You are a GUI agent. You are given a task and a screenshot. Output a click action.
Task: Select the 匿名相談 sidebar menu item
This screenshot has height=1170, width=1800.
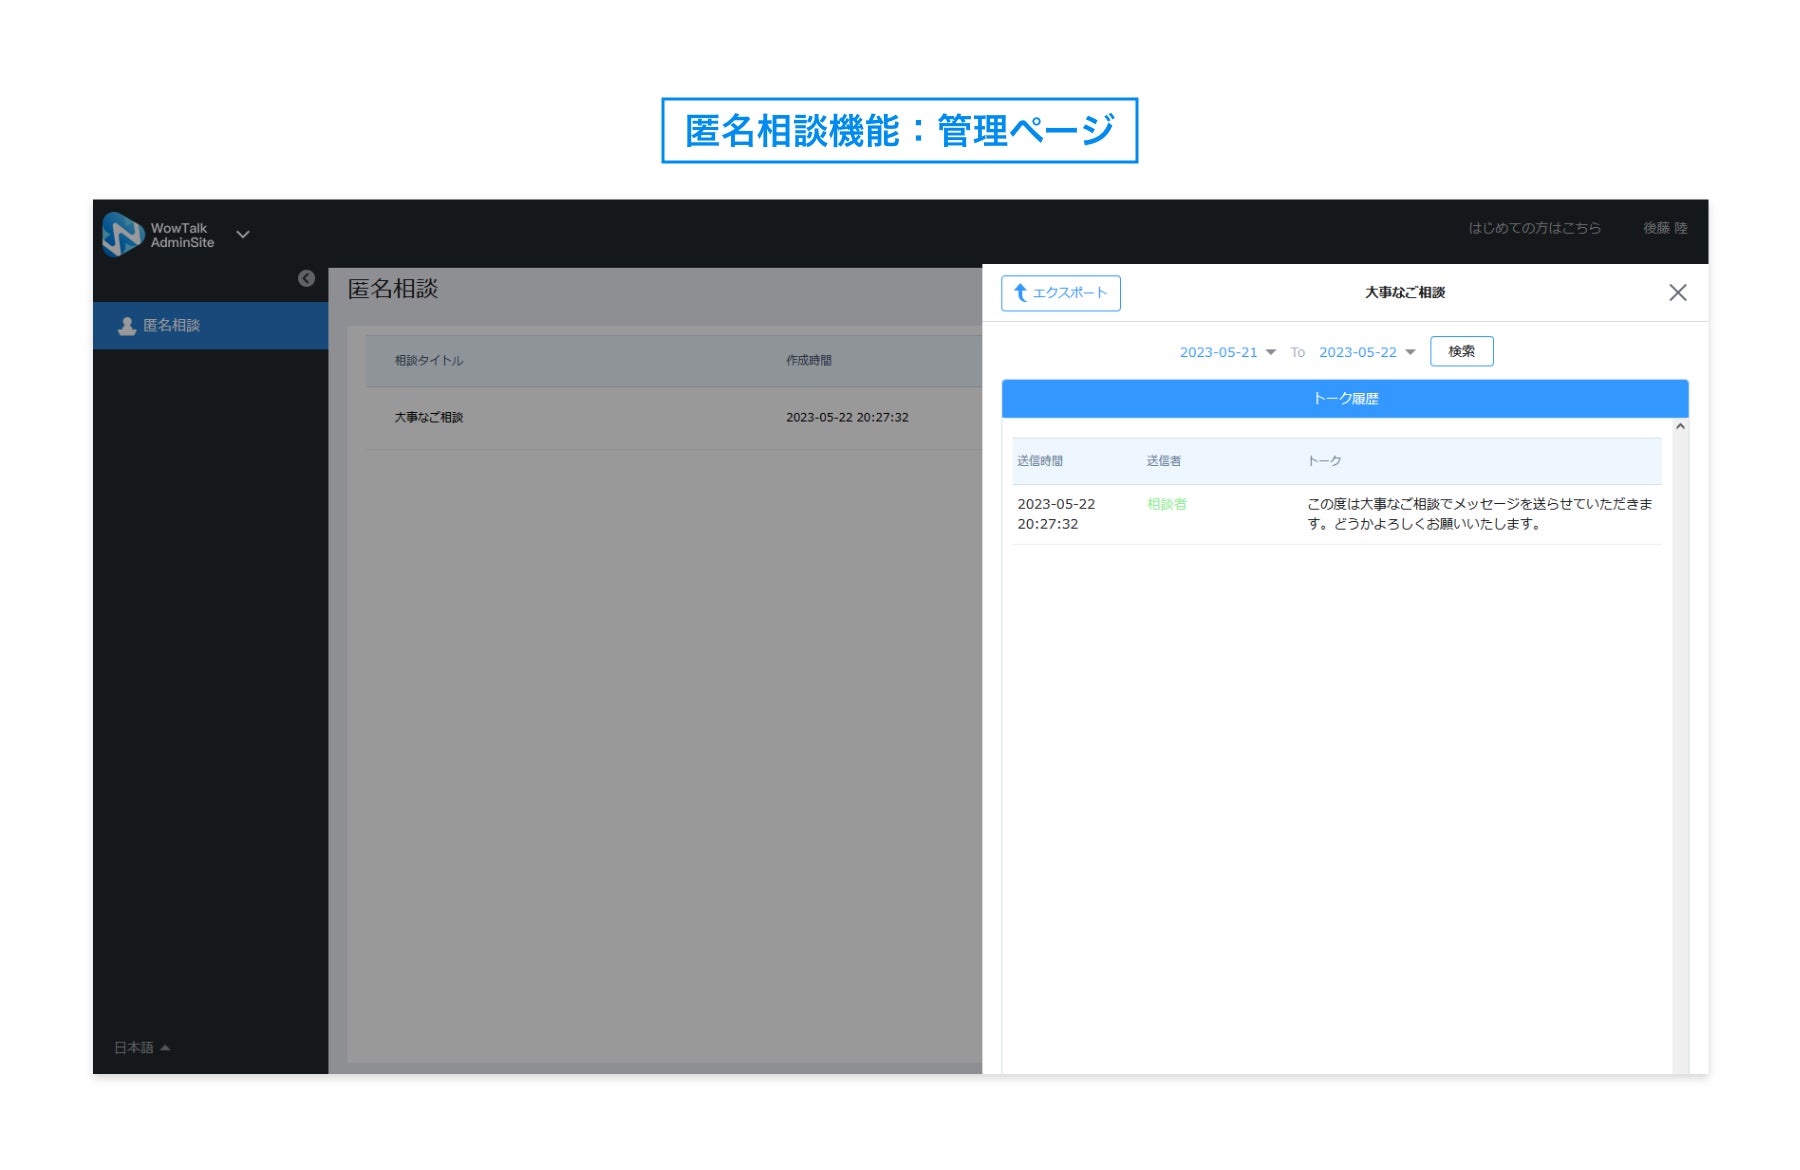tap(210, 325)
